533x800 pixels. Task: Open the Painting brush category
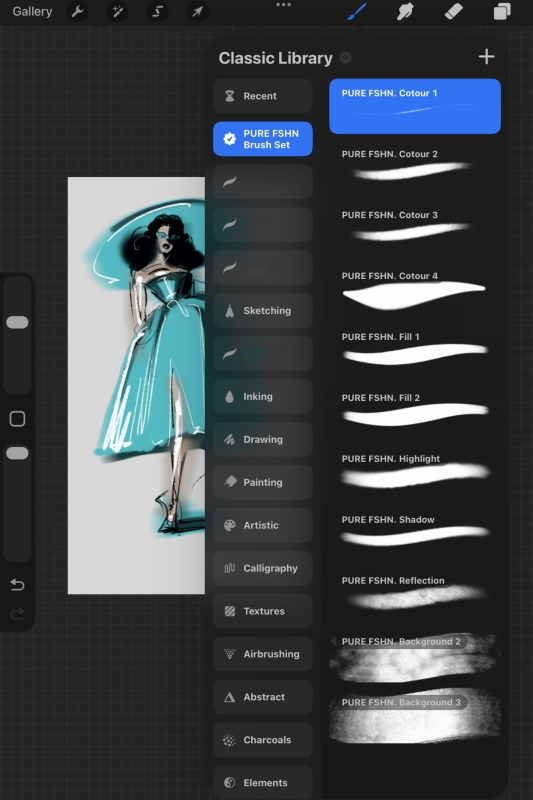coord(263,482)
